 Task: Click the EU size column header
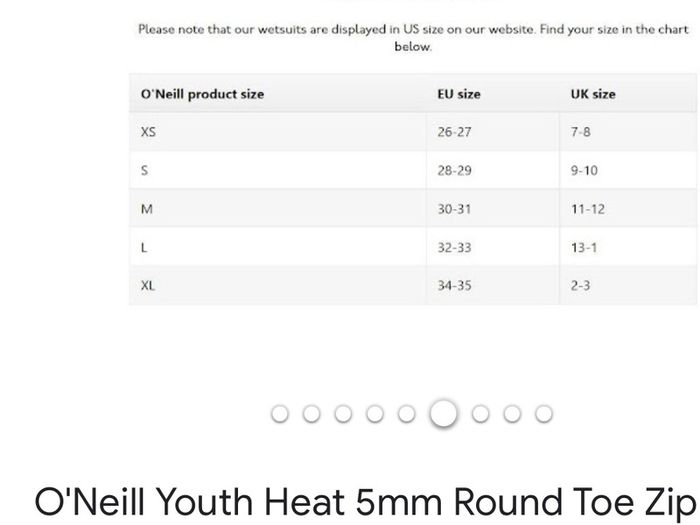(x=459, y=94)
